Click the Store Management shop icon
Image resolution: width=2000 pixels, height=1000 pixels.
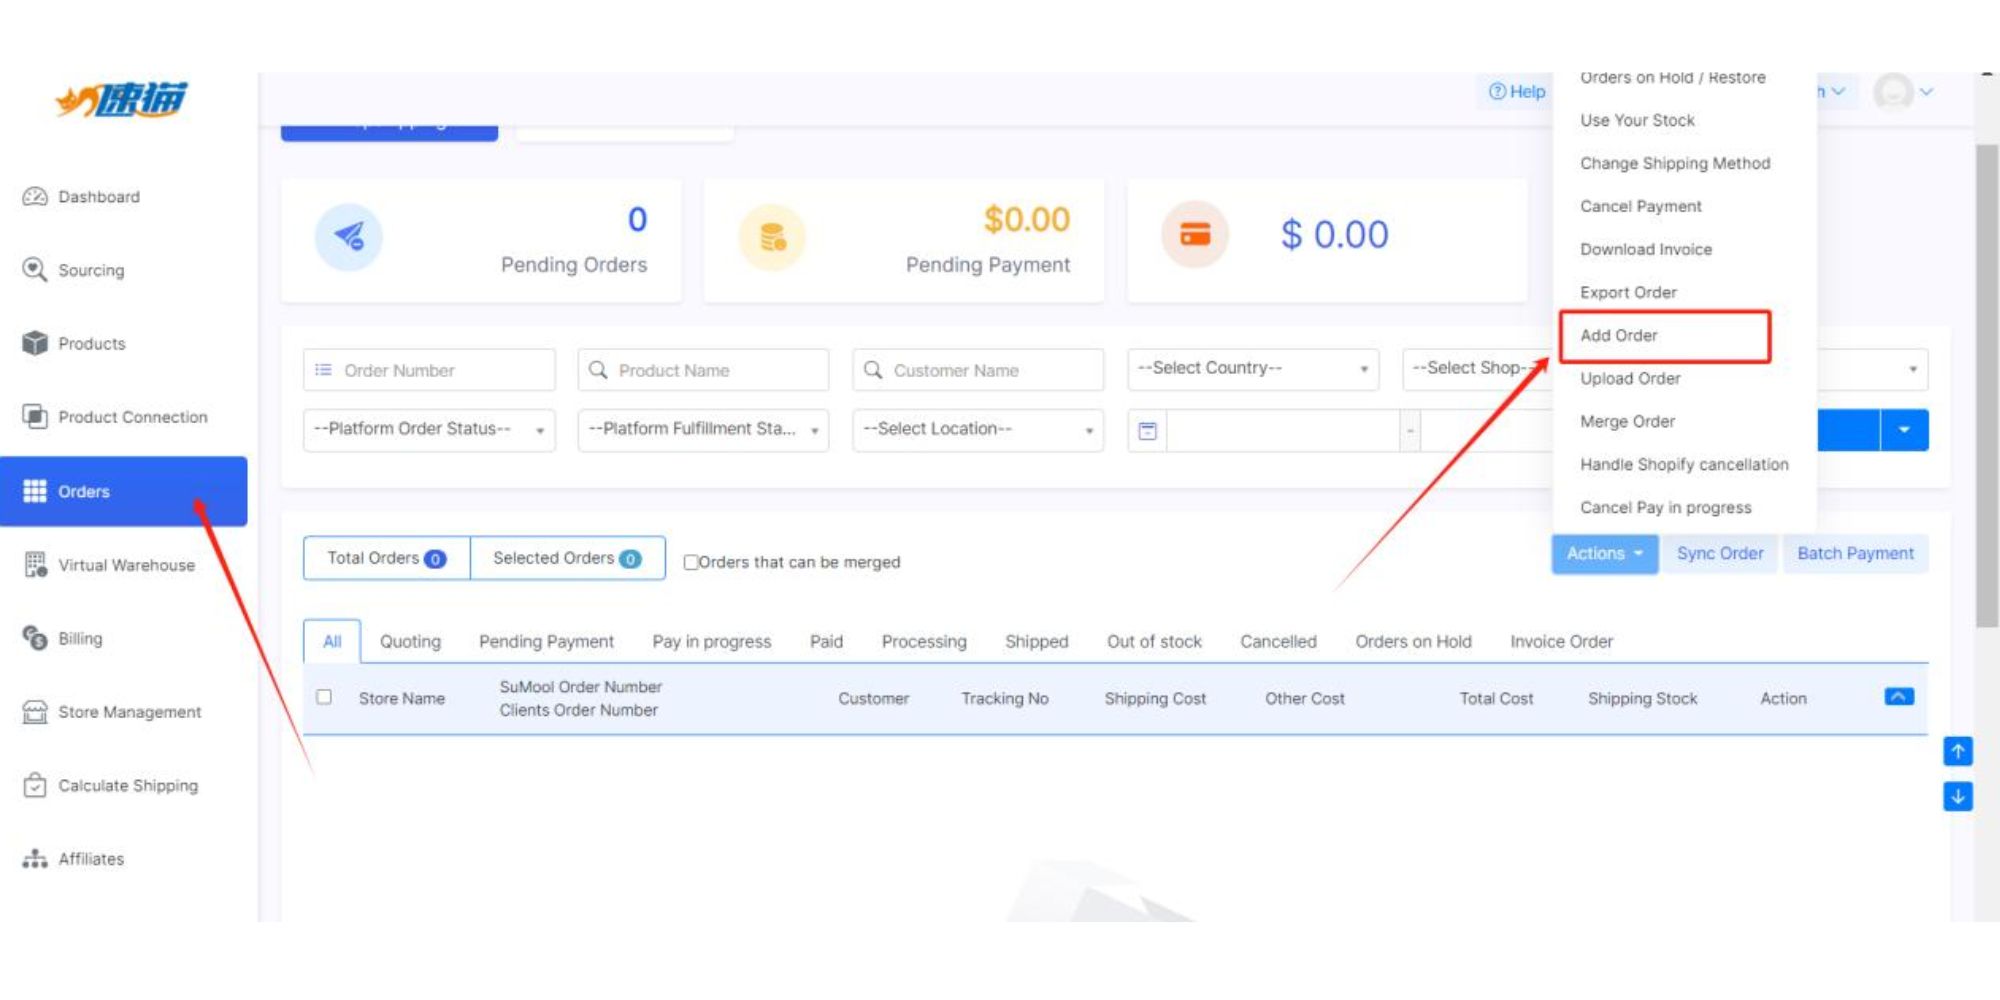[35, 712]
